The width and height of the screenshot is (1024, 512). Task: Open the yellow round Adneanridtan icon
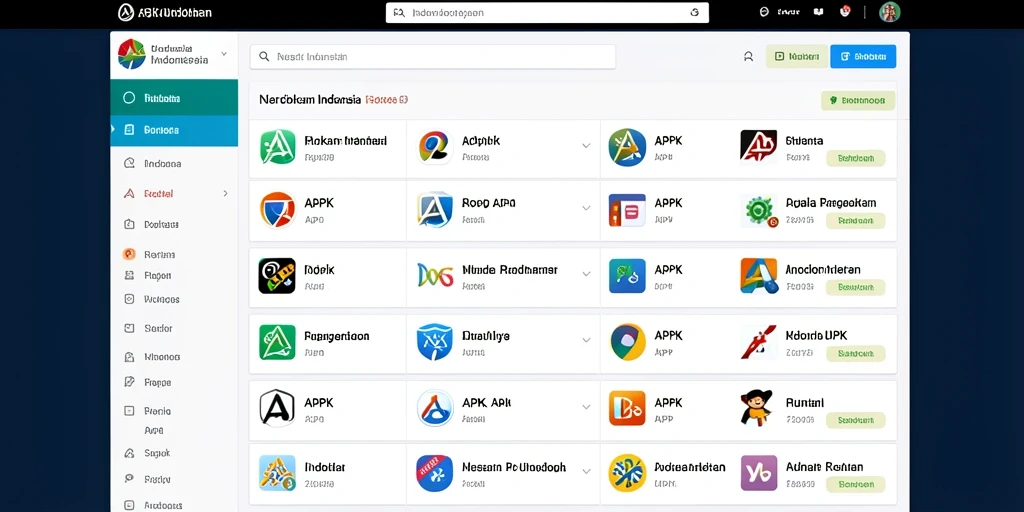coord(627,473)
